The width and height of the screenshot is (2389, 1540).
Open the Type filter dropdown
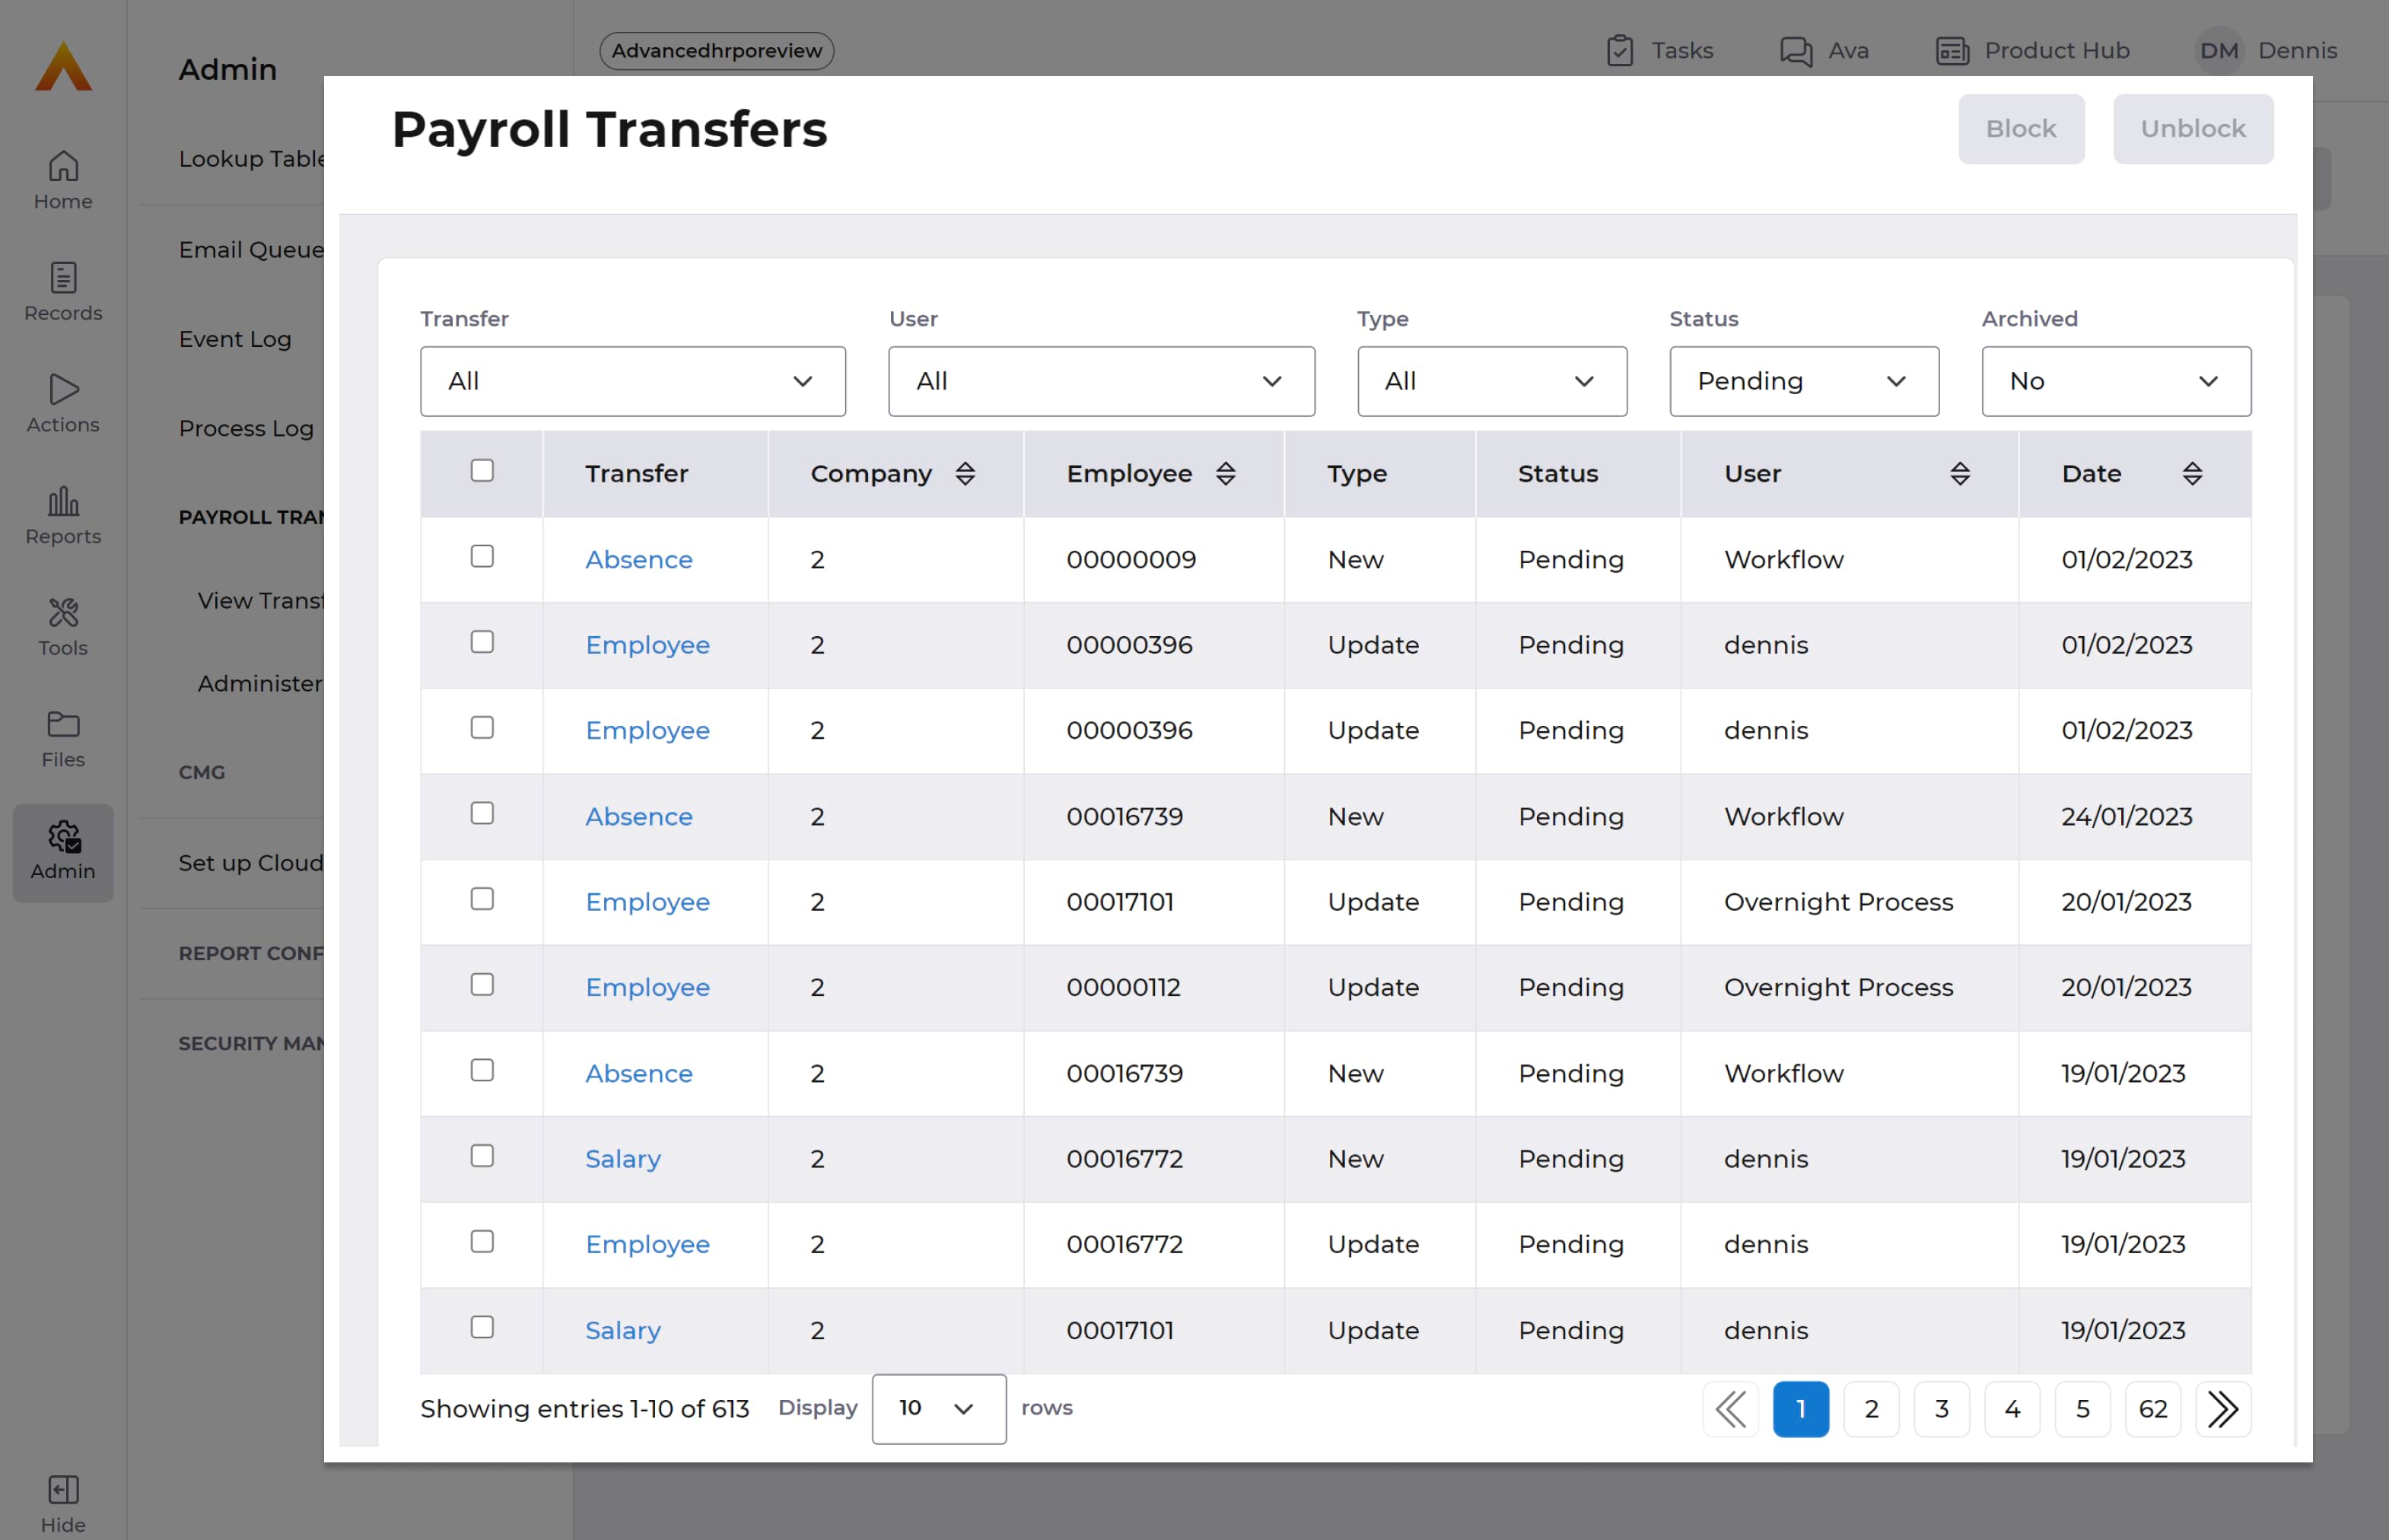pyautogui.click(x=1492, y=381)
